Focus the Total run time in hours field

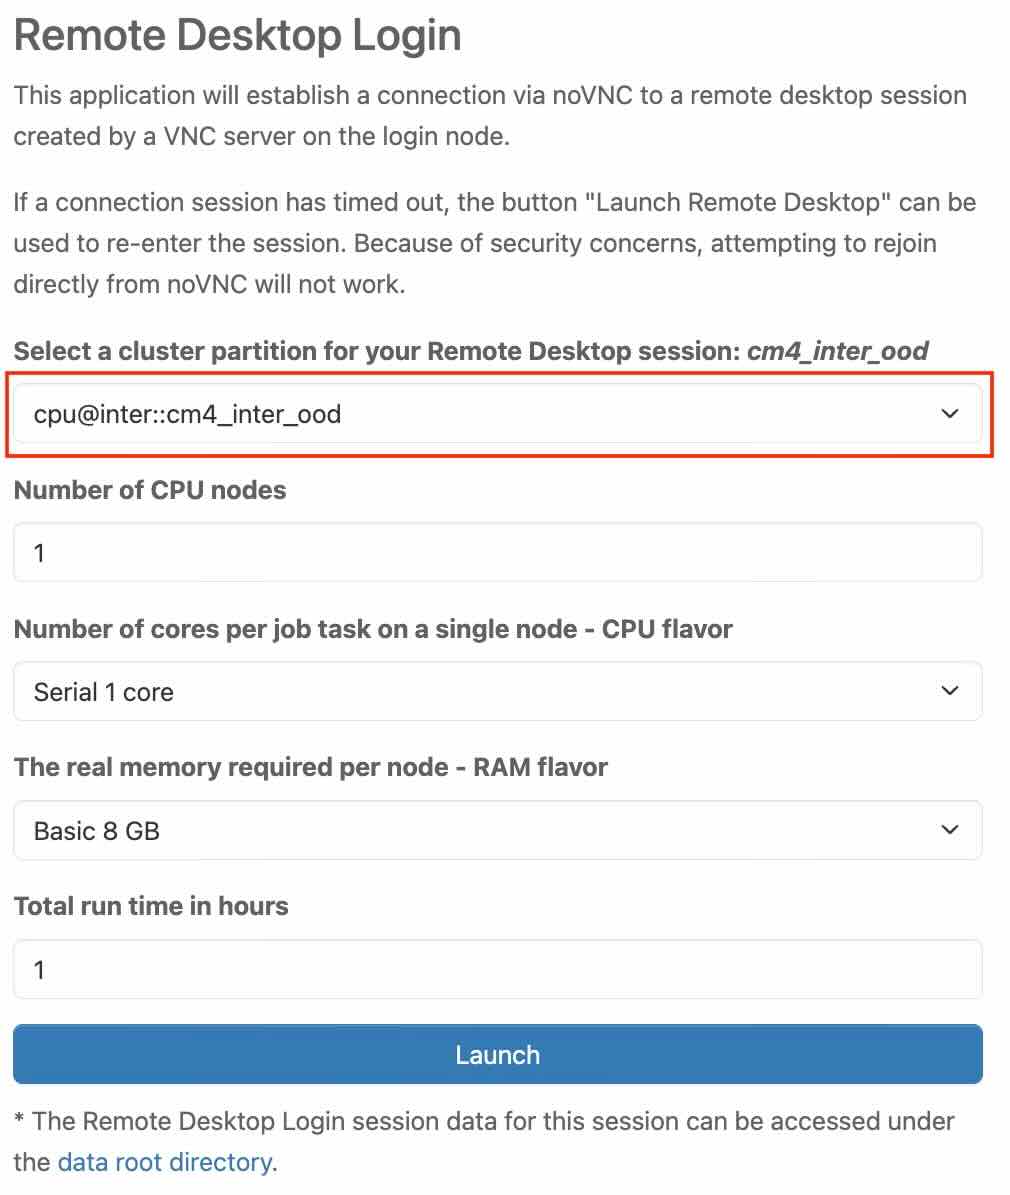[497, 969]
